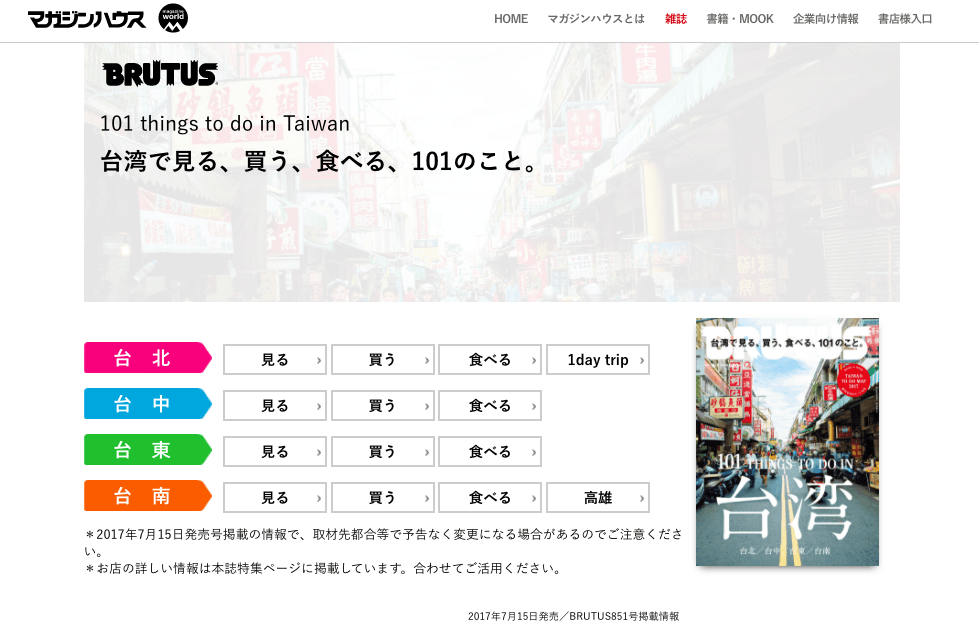The image size is (979, 642).
Task: Open 企業向け情報 page
Action: coord(825,19)
